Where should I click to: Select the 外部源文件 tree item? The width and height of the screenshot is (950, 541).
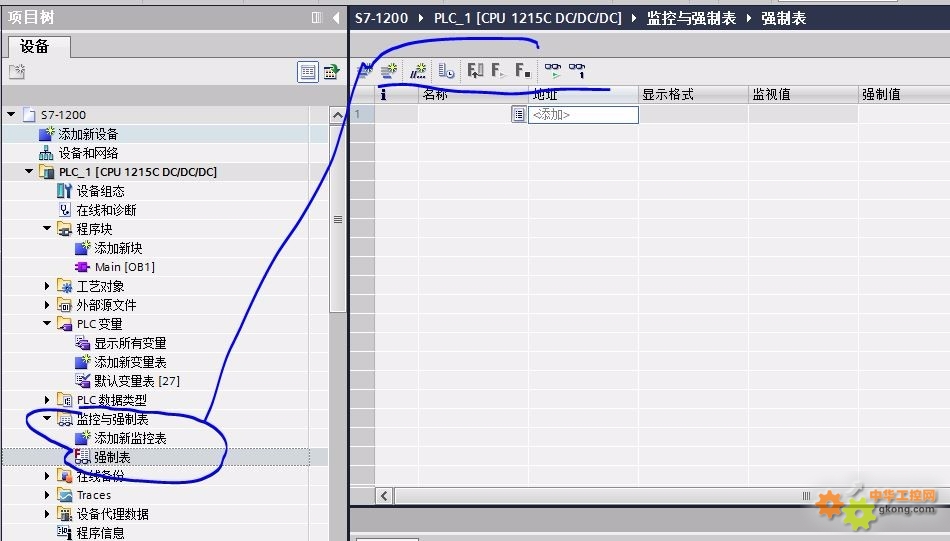click(106, 305)
